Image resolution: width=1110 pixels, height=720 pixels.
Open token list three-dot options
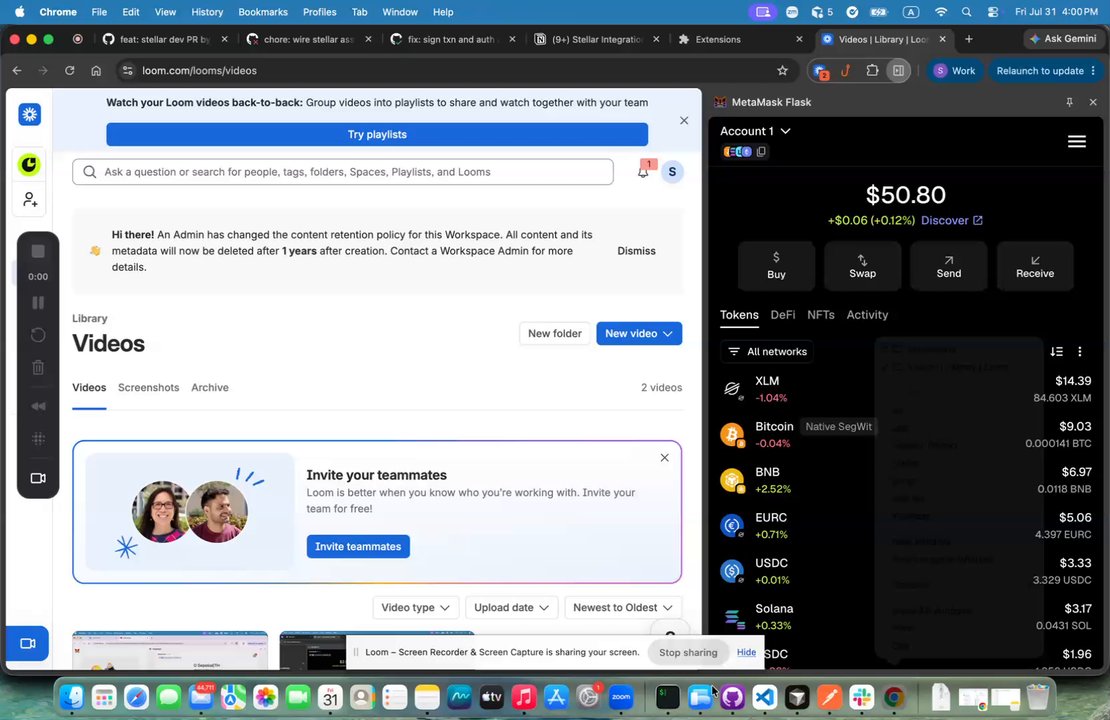click(x=1080, y=352)
